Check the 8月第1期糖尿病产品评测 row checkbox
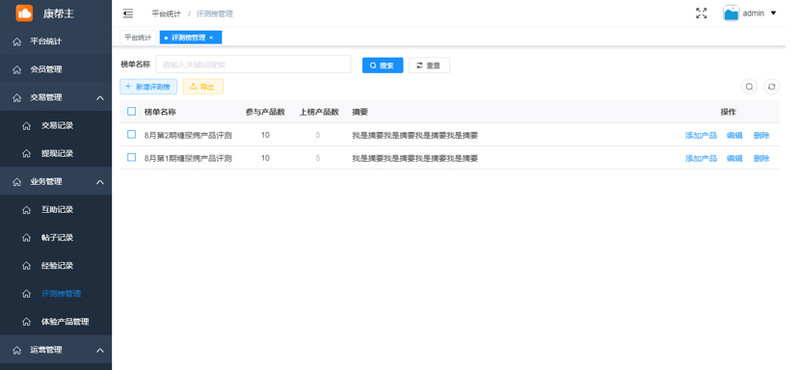800x370 pixels. tap(132, 157)
